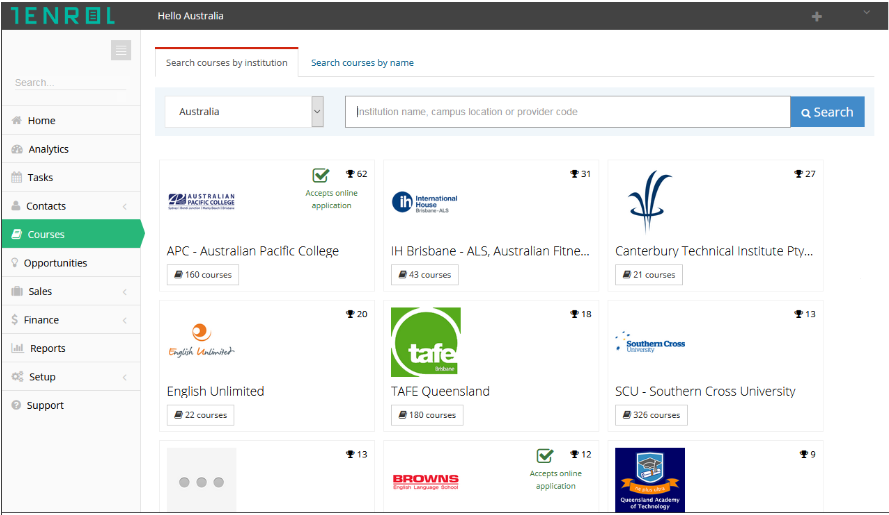Click the 22 courses button
The image size is (889, 515).
point(201,415)
